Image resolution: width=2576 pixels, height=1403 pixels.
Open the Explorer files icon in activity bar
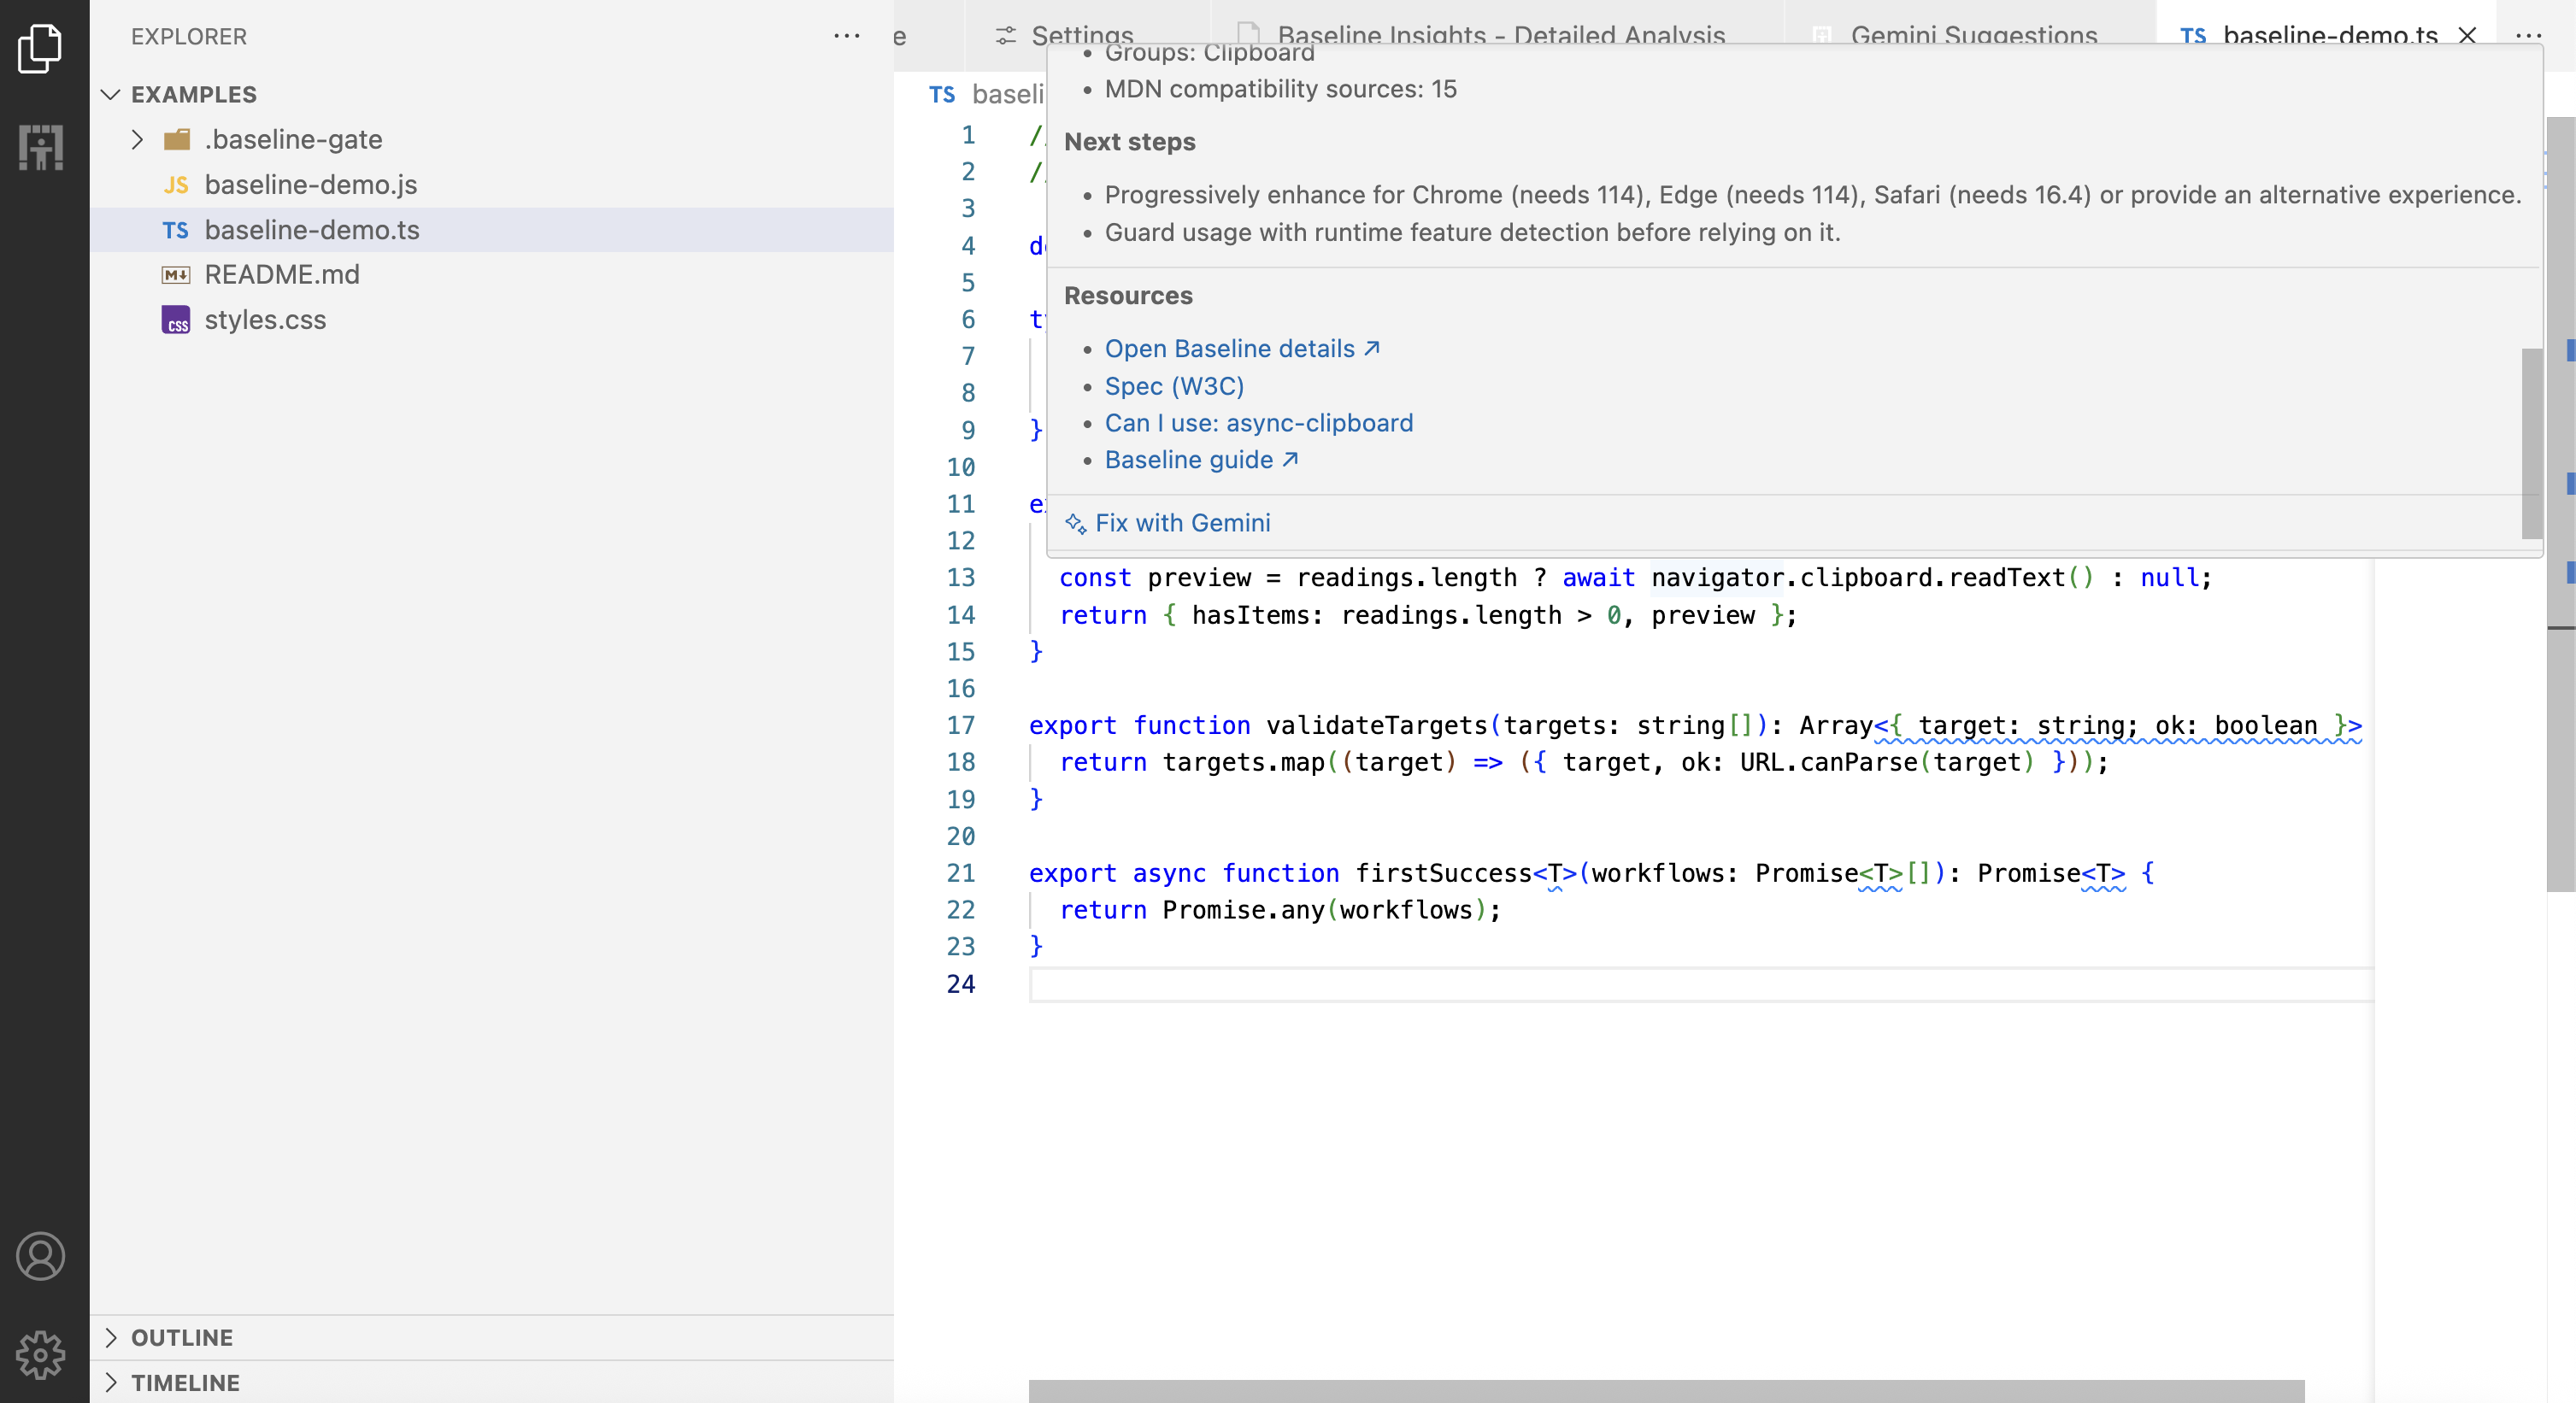(40, 48)
